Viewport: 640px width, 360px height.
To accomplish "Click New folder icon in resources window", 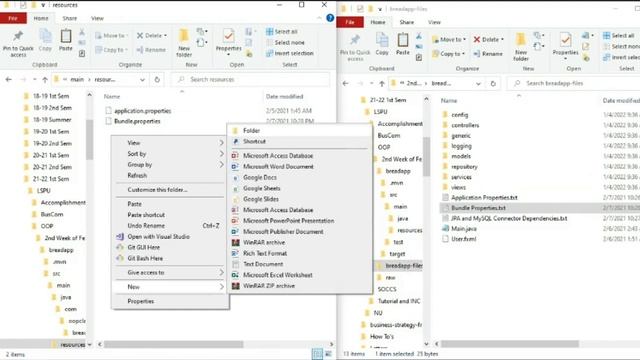I will (x=184, y=43).
